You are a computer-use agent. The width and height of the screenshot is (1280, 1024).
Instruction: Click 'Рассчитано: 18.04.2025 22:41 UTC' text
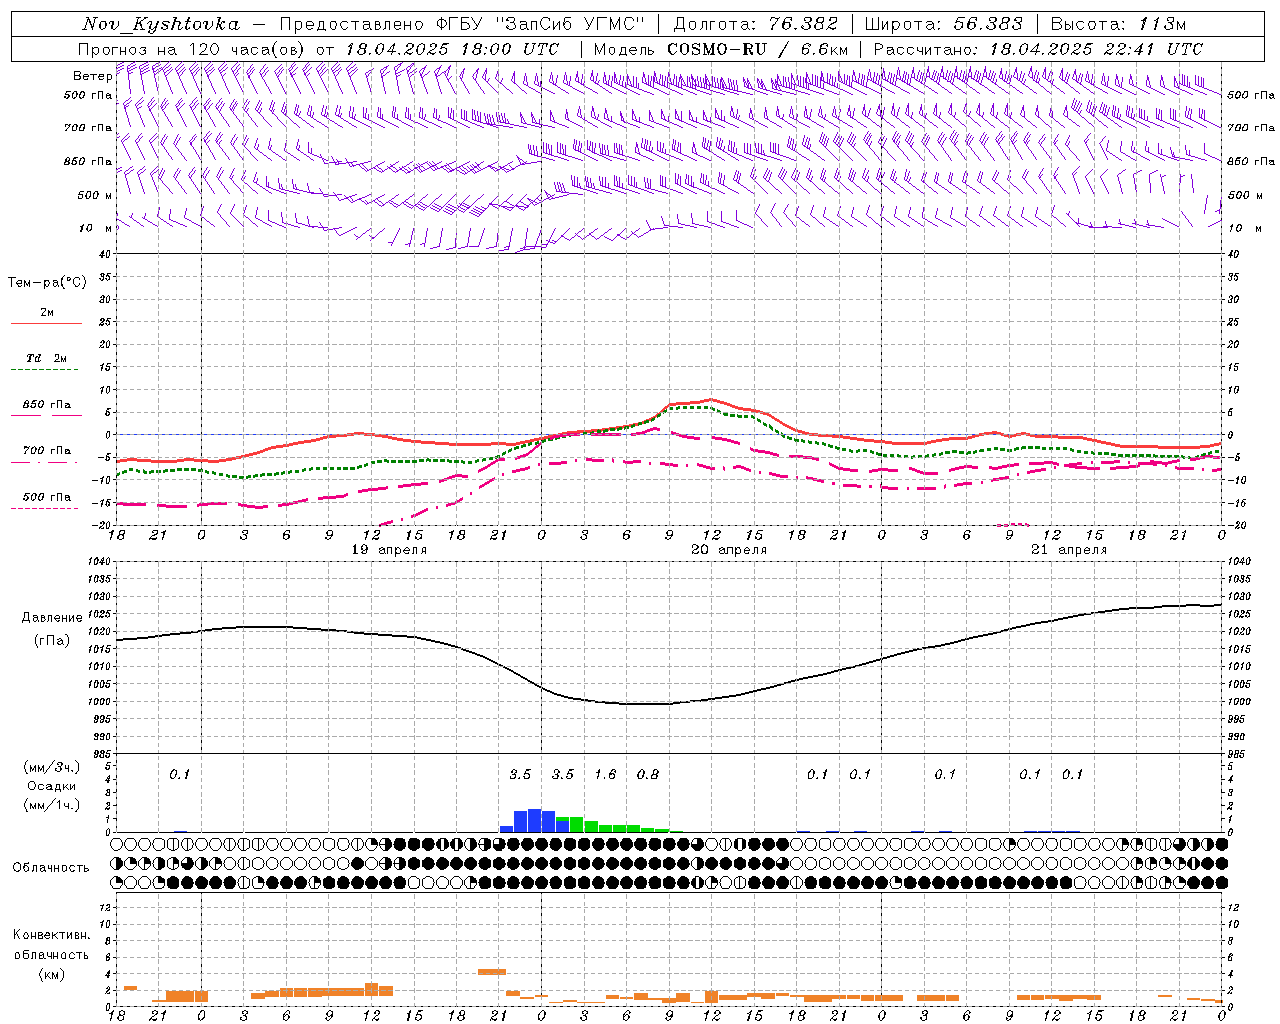(x=1038, y=49)
